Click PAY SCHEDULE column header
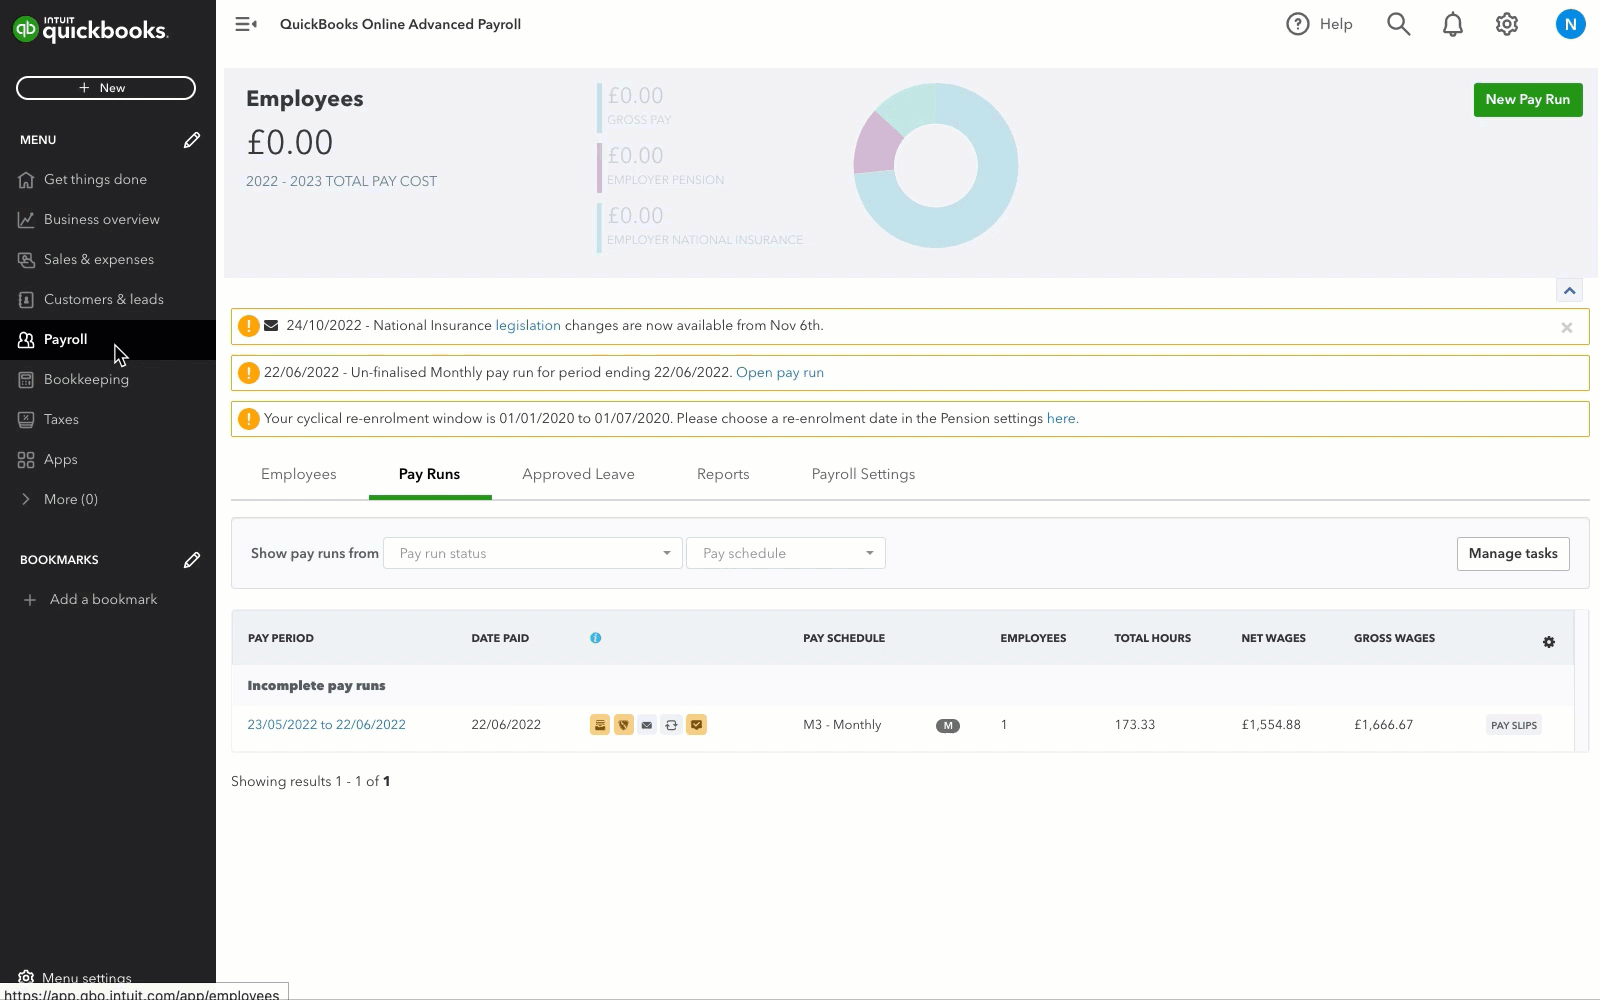The width and height of the screenshot is (1600, 1000). pos(844,638)
